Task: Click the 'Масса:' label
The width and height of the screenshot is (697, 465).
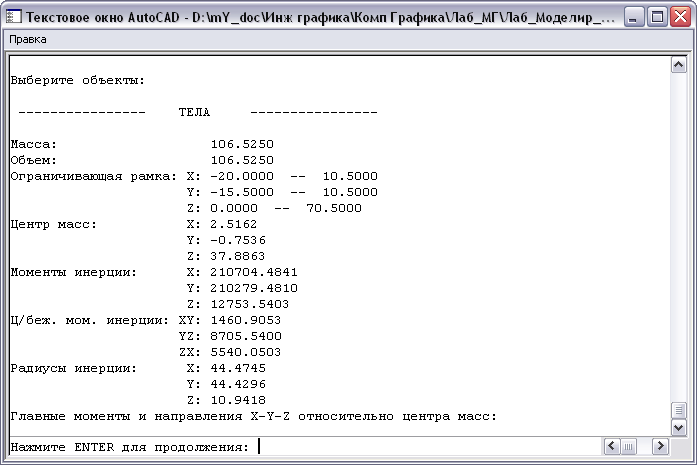Action: click(34, 144)
